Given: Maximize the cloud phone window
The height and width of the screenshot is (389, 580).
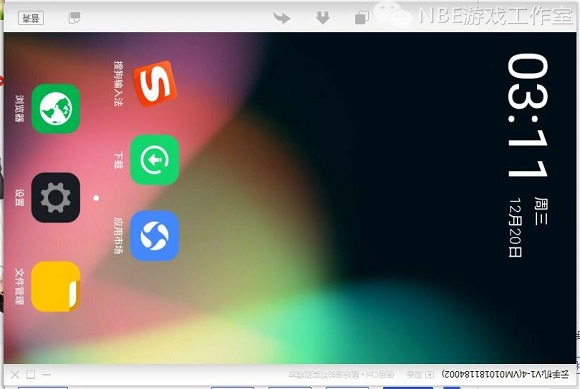Looking at the screenshot, I should coord(31,375).
